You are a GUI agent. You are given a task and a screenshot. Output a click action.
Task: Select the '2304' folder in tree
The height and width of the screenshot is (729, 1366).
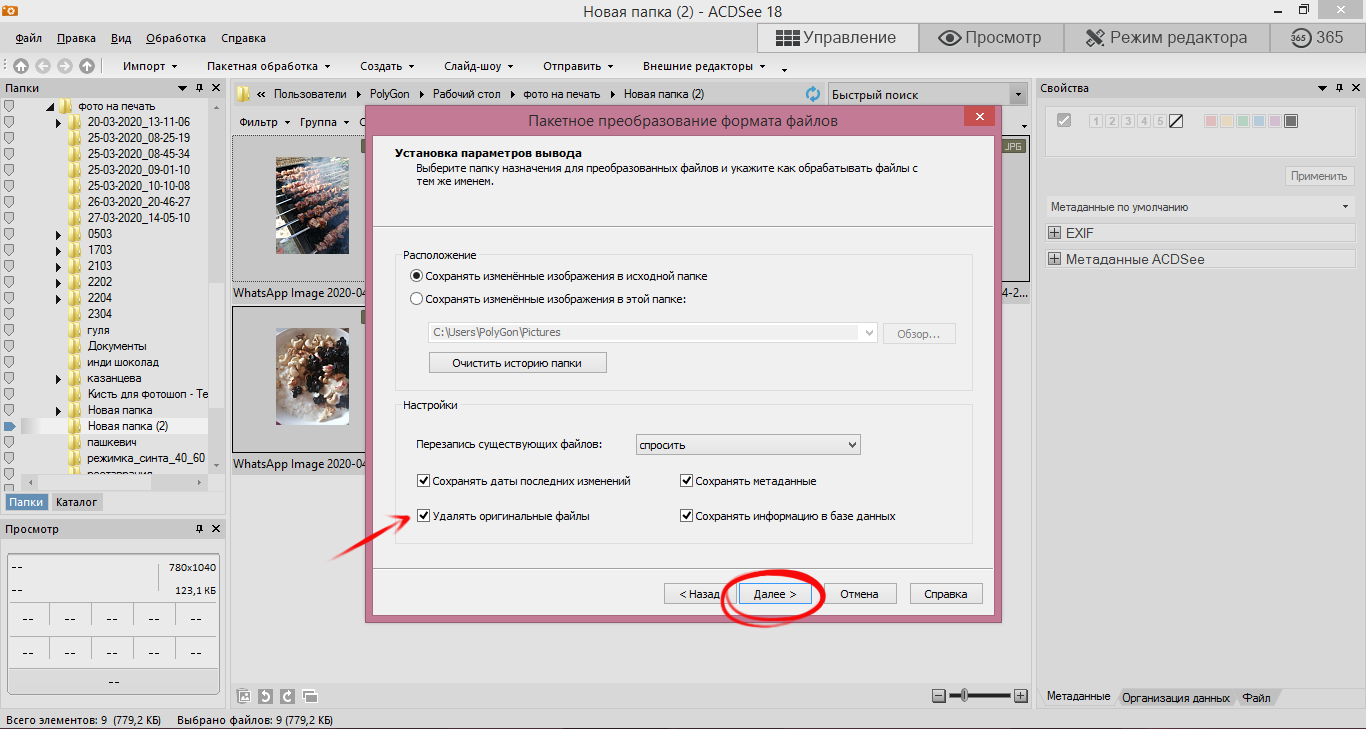pos(100,314)
